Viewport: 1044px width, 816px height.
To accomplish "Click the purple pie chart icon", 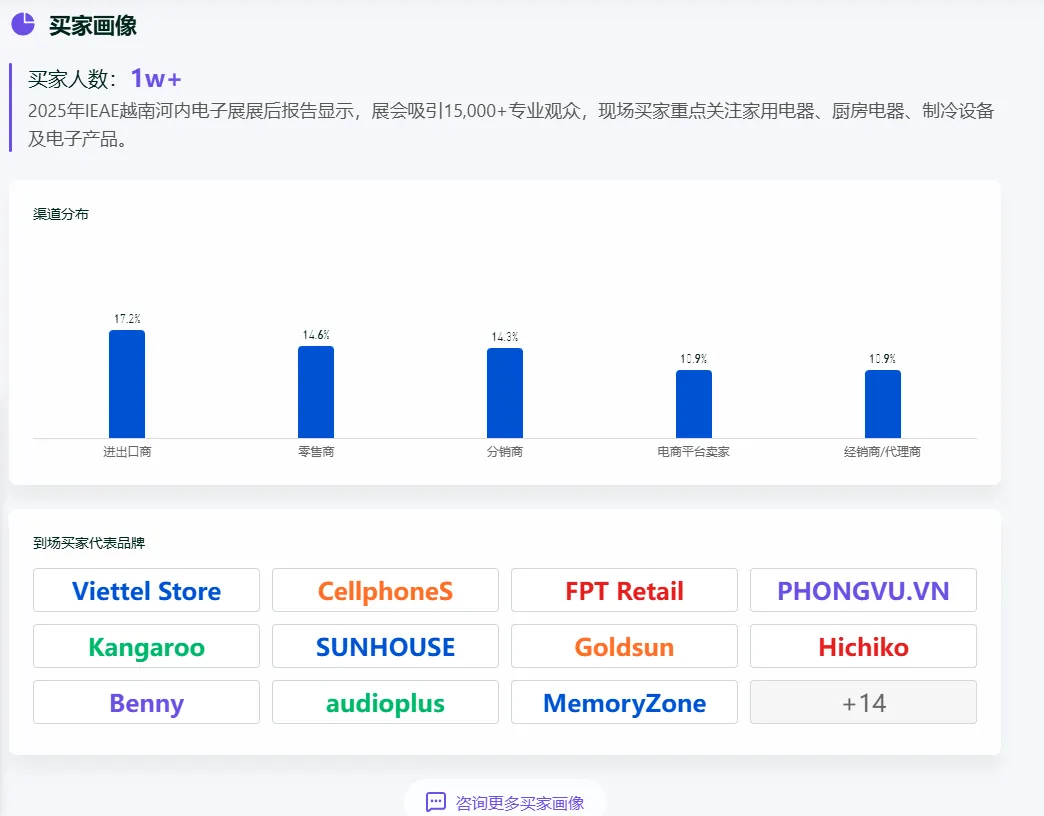I will click(23, 24).
